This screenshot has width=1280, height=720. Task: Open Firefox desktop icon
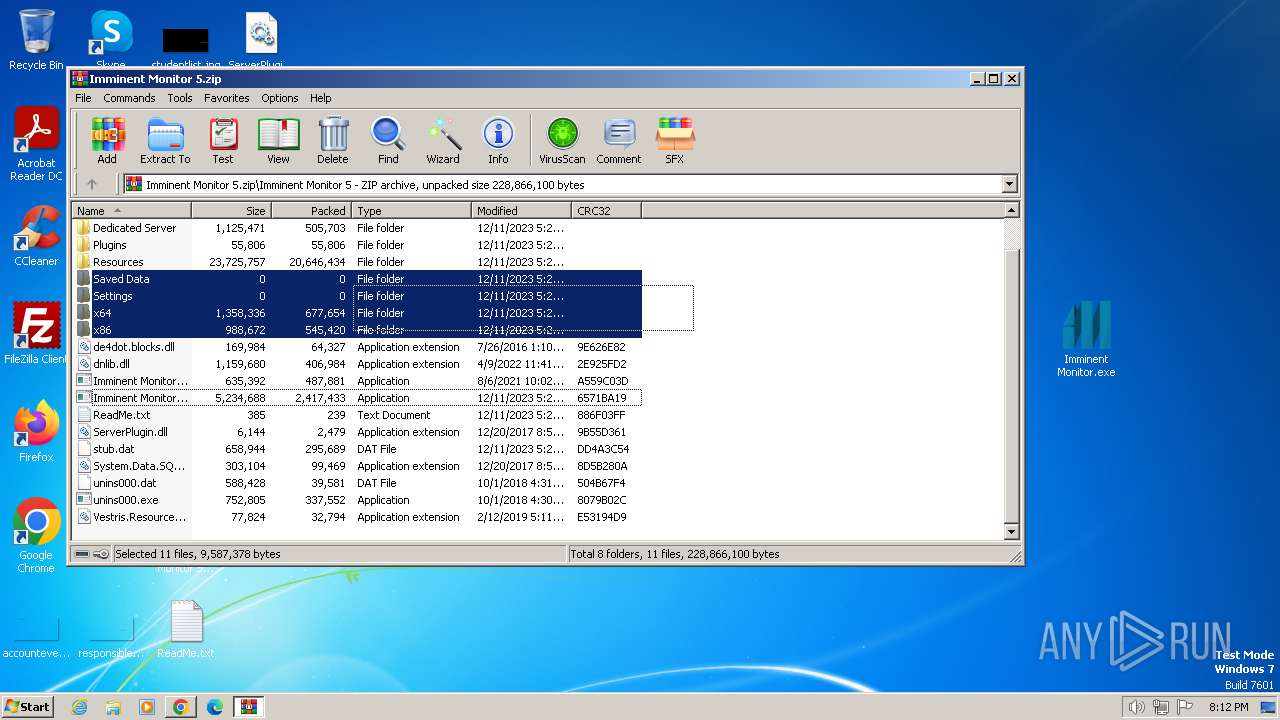[x=36, y=432]
